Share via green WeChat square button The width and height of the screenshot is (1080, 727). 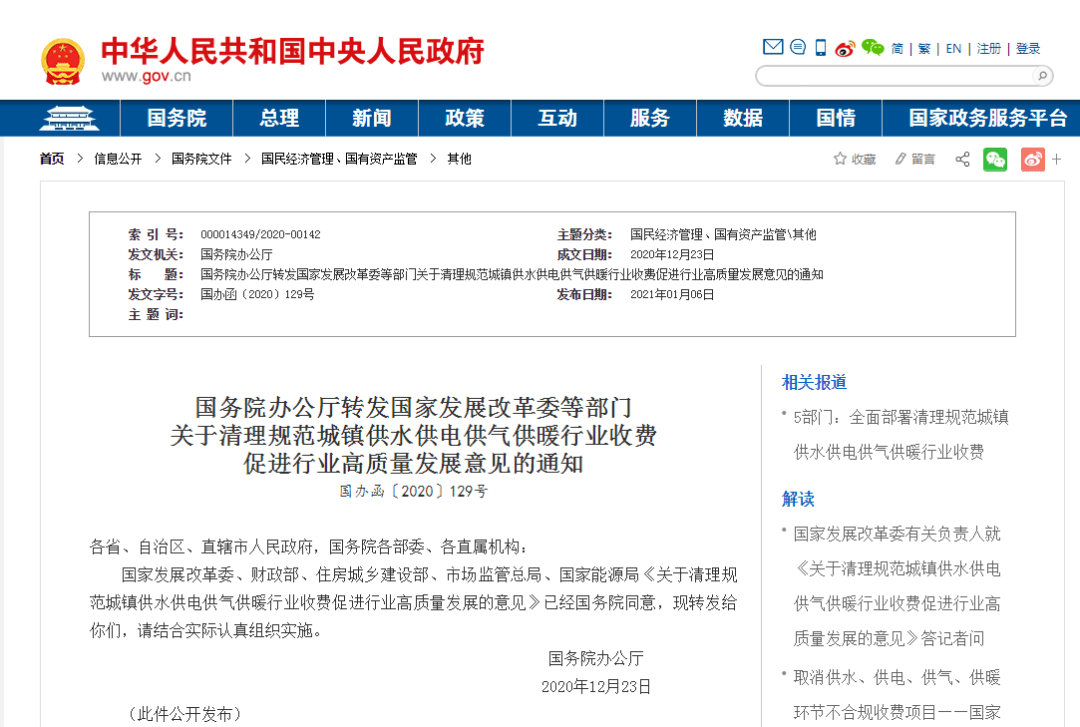point(995,159)
